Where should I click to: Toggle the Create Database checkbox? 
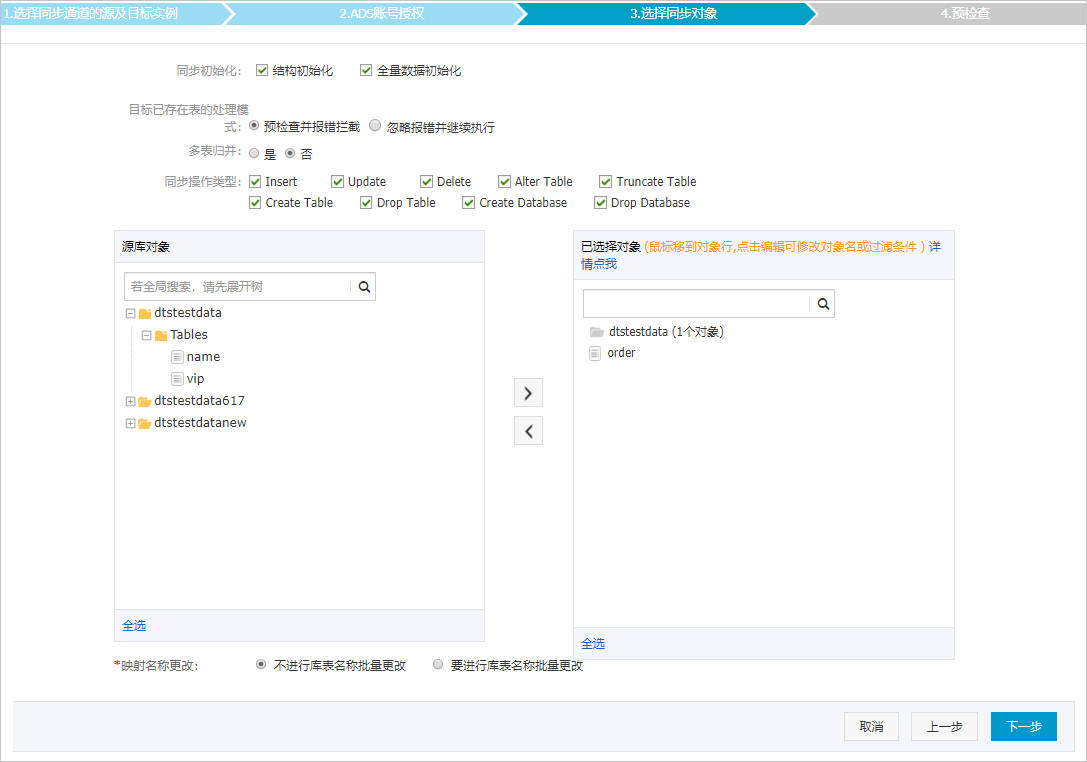(469, 202)
